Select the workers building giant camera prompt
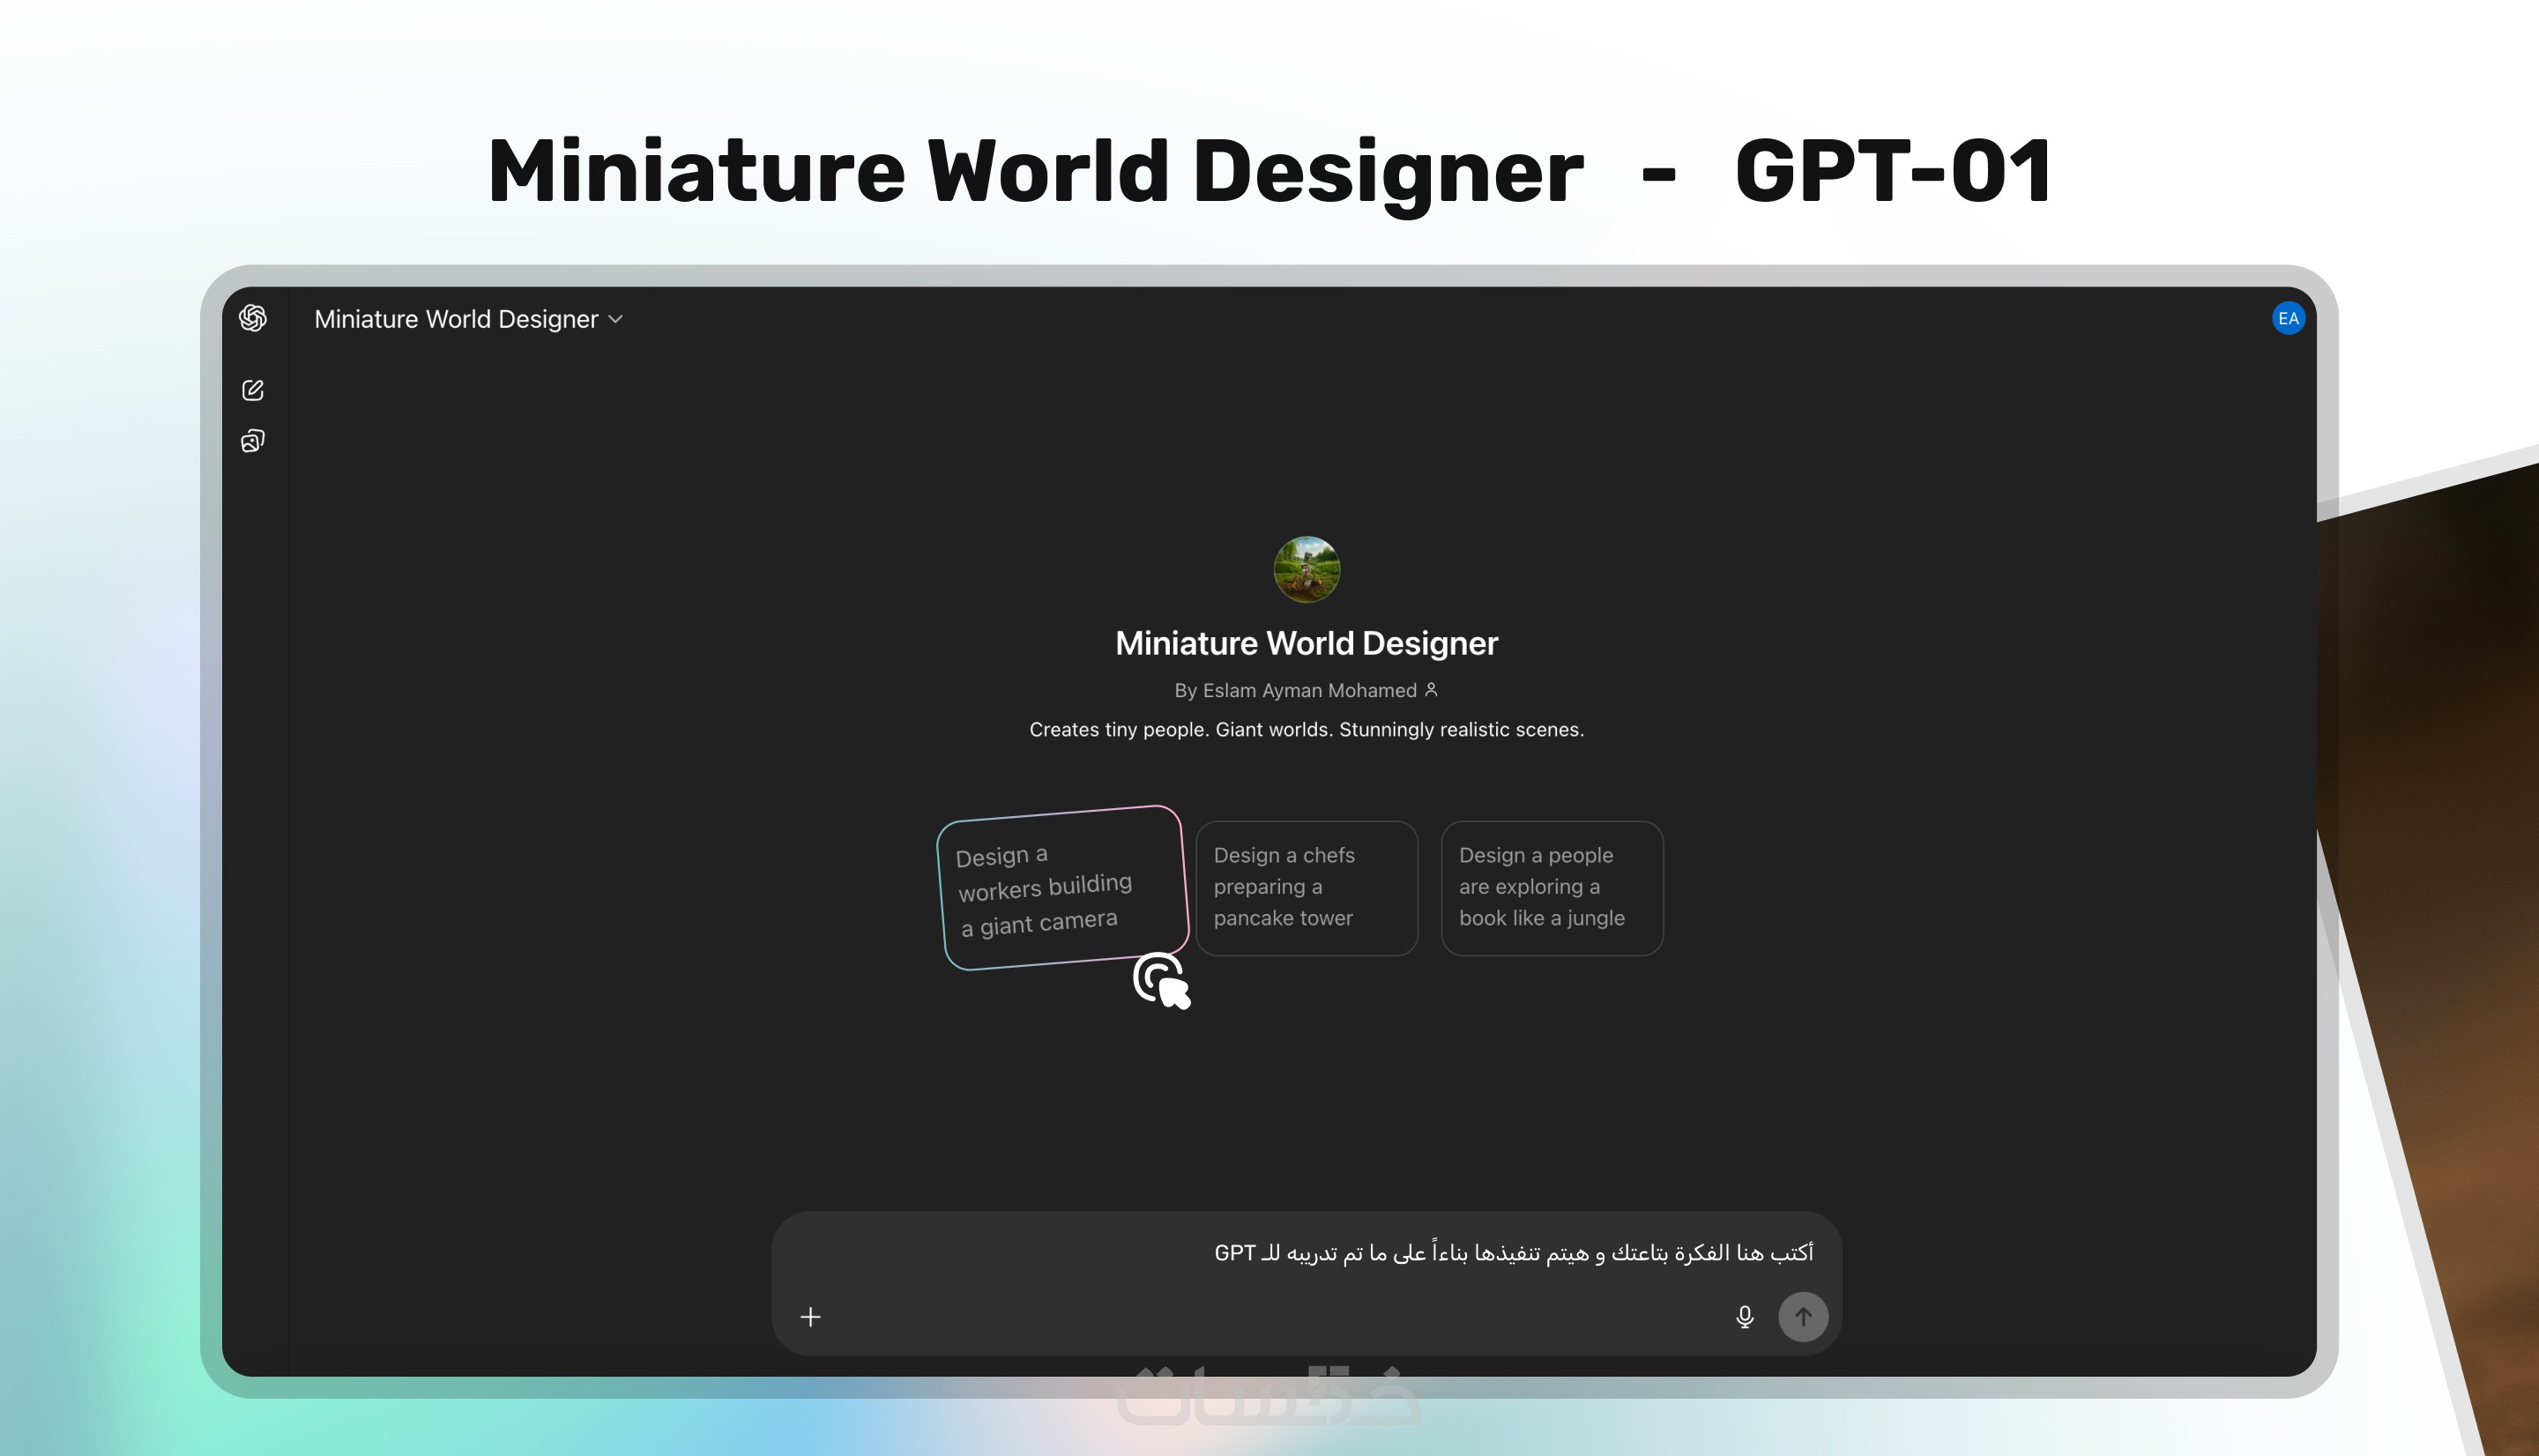This screenshot has height=1456, width=2539. [x=1062, y=888]
